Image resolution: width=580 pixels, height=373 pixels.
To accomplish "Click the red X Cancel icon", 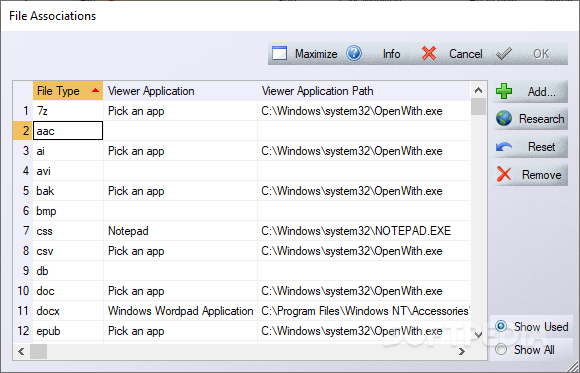I will click(x=429, y=53).
